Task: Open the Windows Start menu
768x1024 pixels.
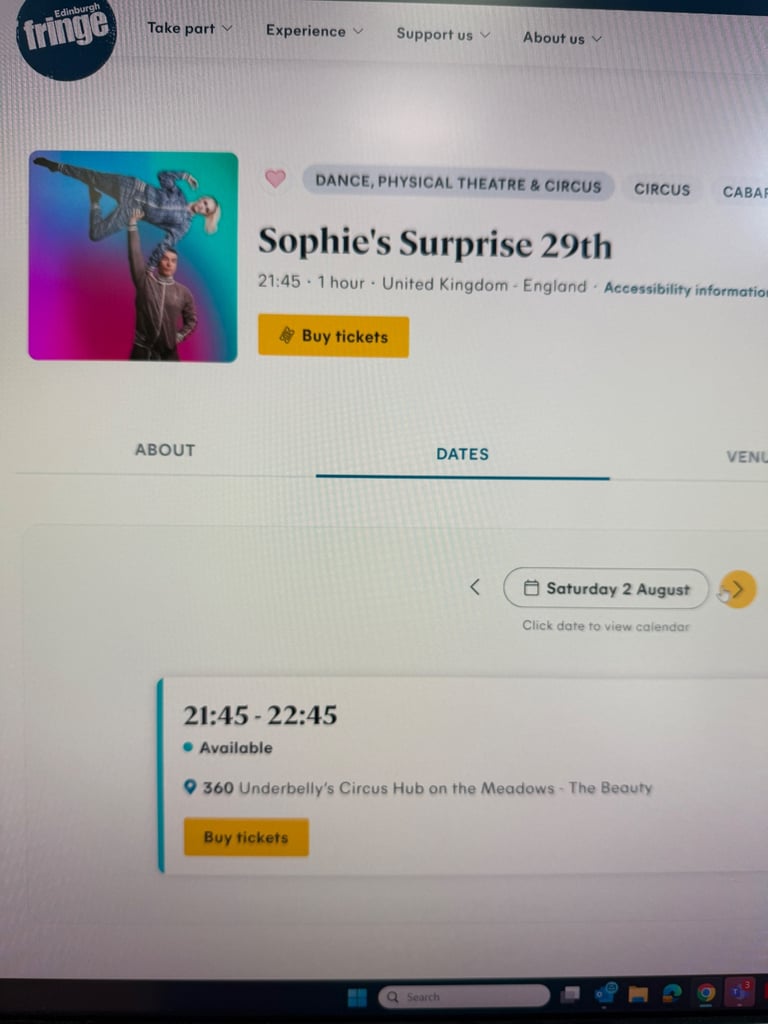Action: [x=357, y=997]
